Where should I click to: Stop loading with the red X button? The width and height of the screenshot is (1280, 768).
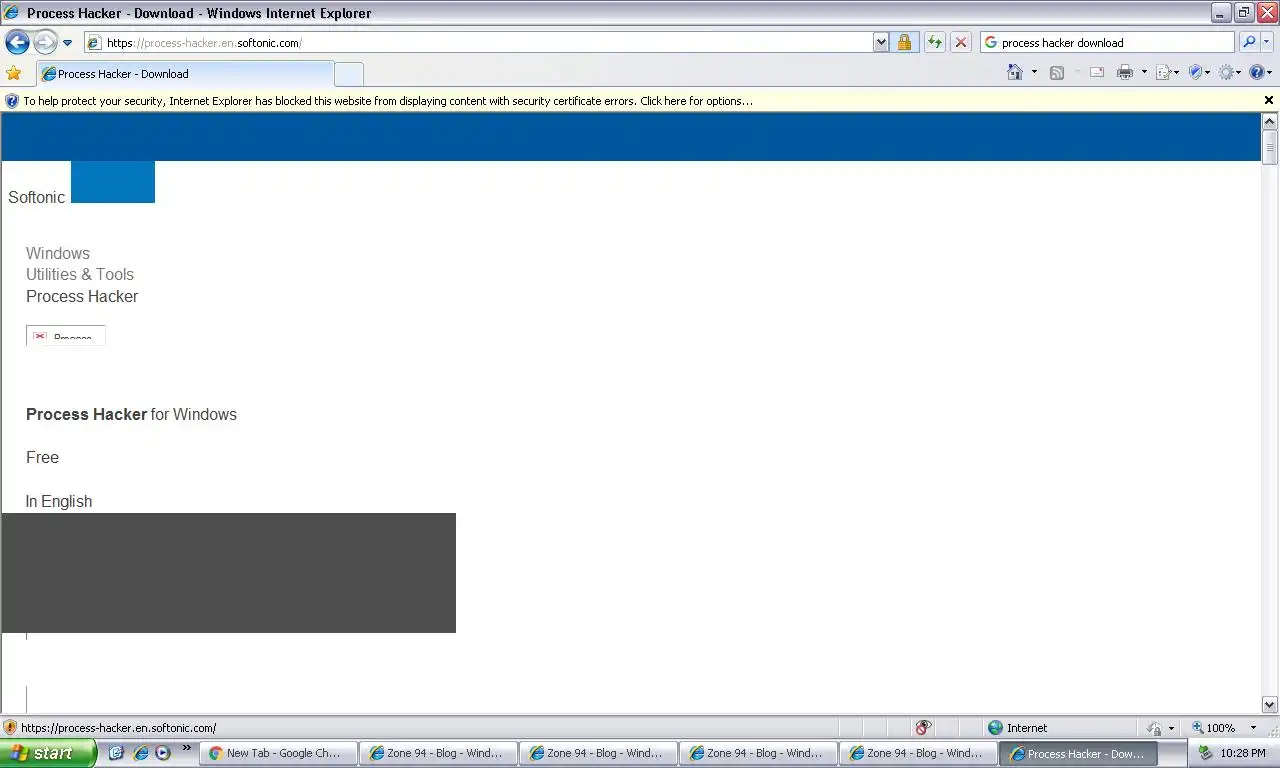(960, 42)
